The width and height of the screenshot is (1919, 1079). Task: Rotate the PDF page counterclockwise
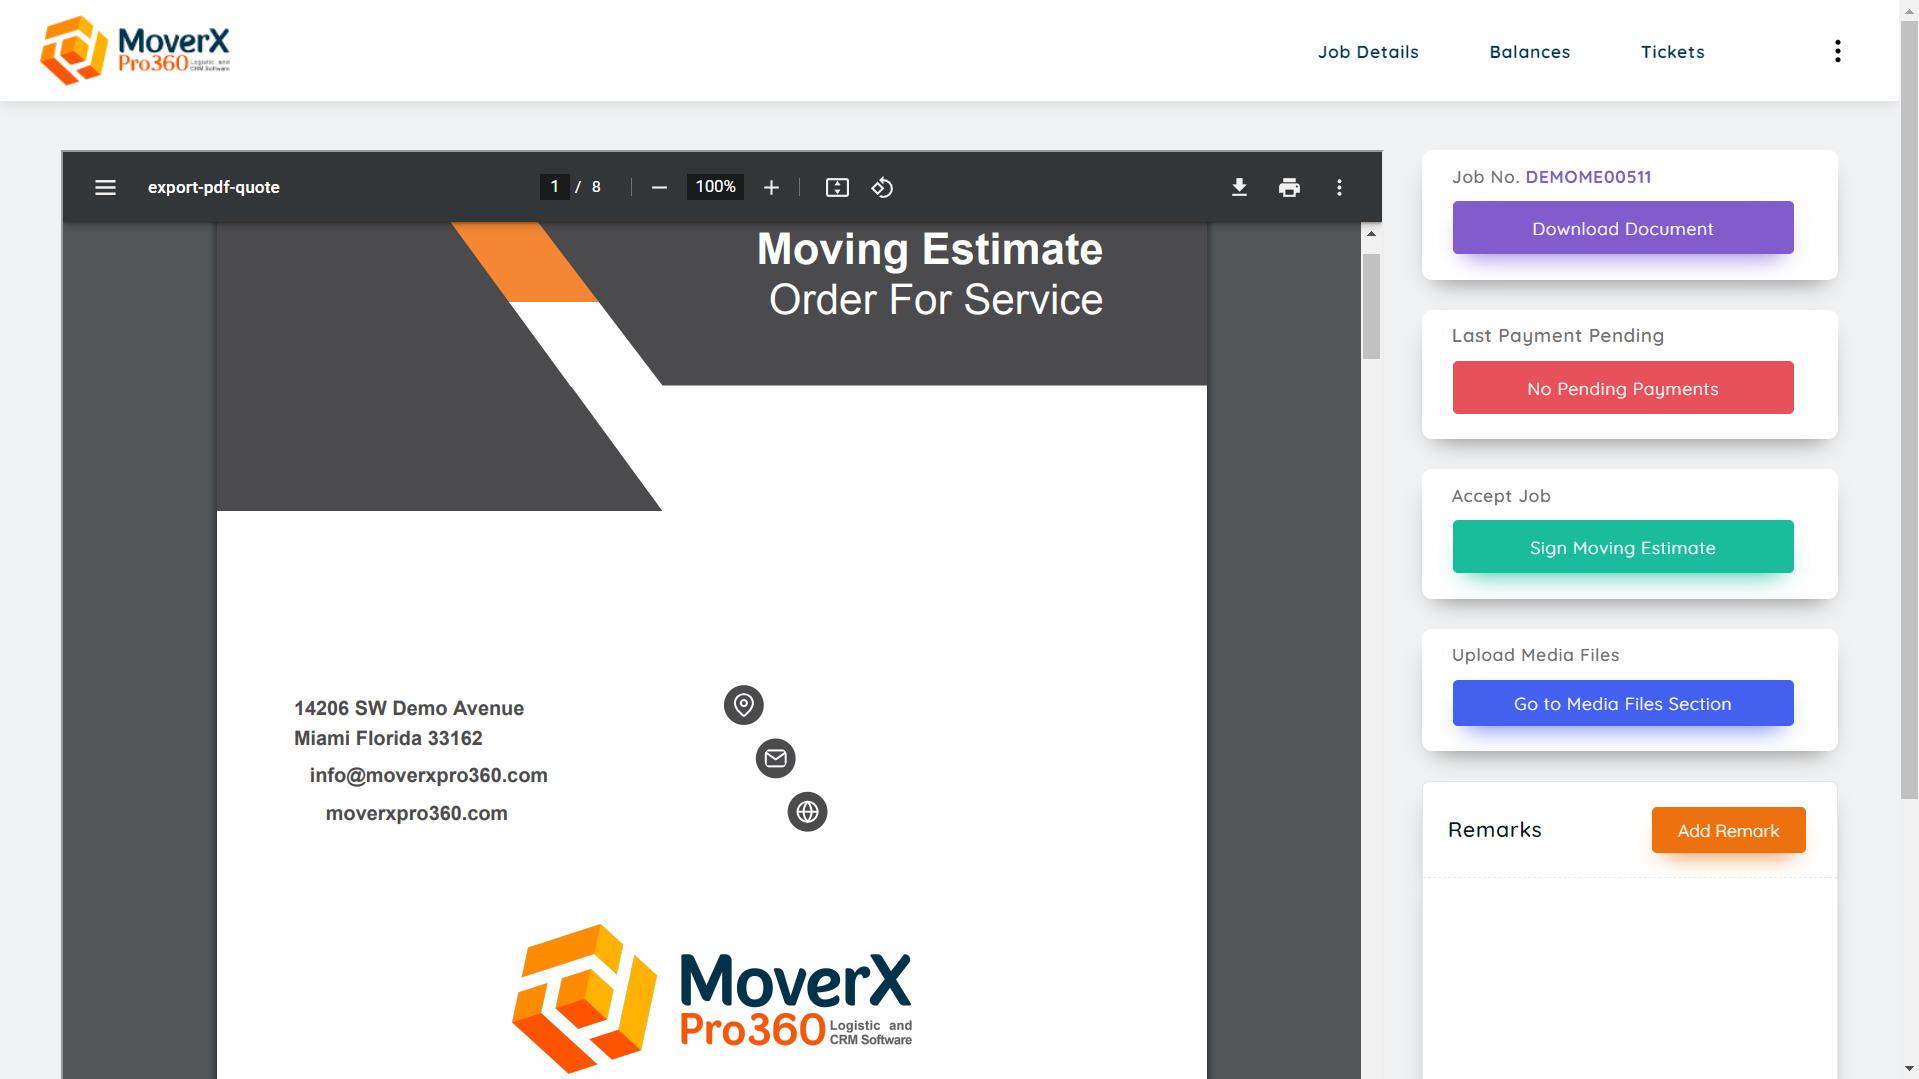tap(881, 187)
